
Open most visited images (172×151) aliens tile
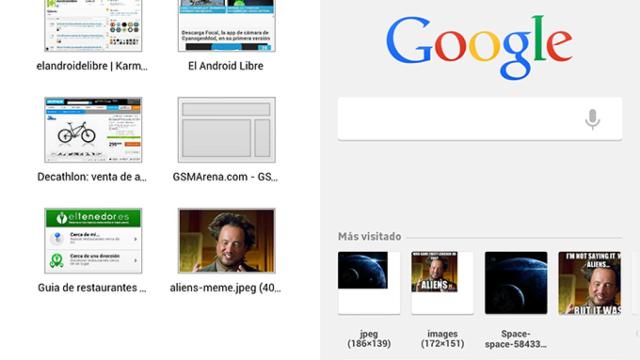[442, 283]
